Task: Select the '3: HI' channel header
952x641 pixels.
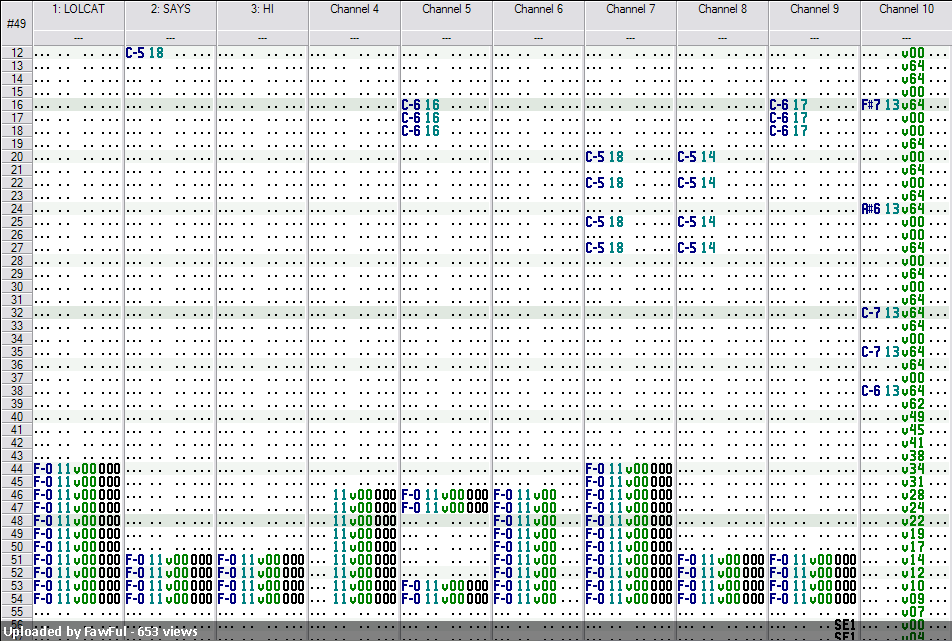Action: coord(262,16)
